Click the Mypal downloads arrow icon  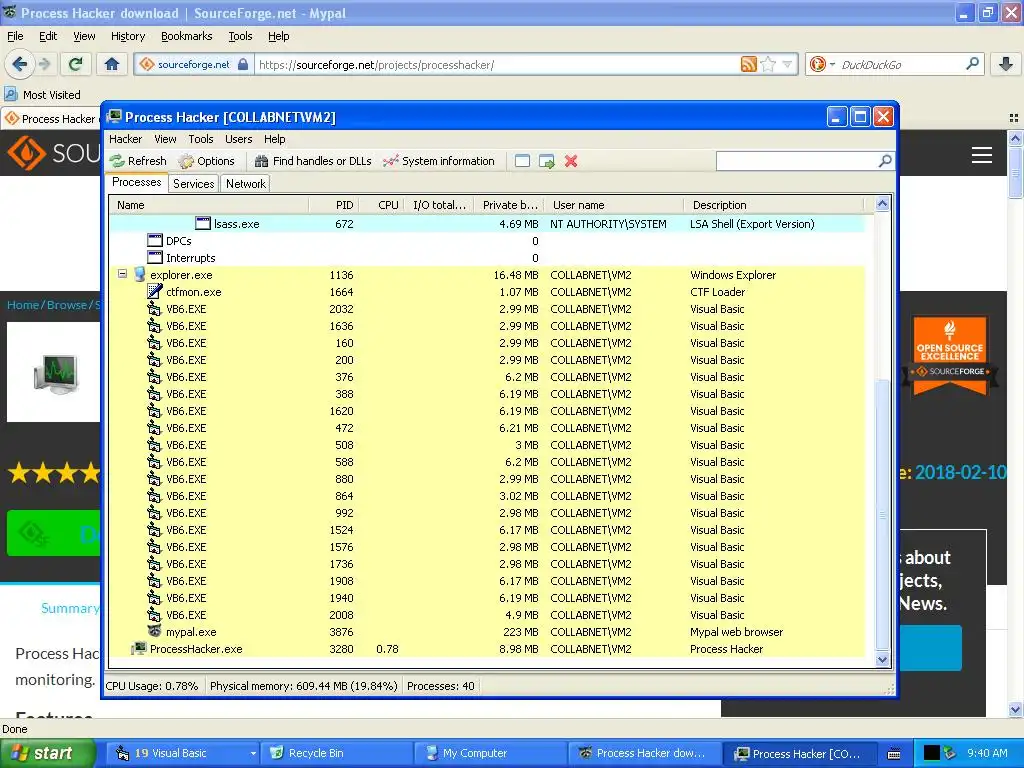pos(1006,64)
